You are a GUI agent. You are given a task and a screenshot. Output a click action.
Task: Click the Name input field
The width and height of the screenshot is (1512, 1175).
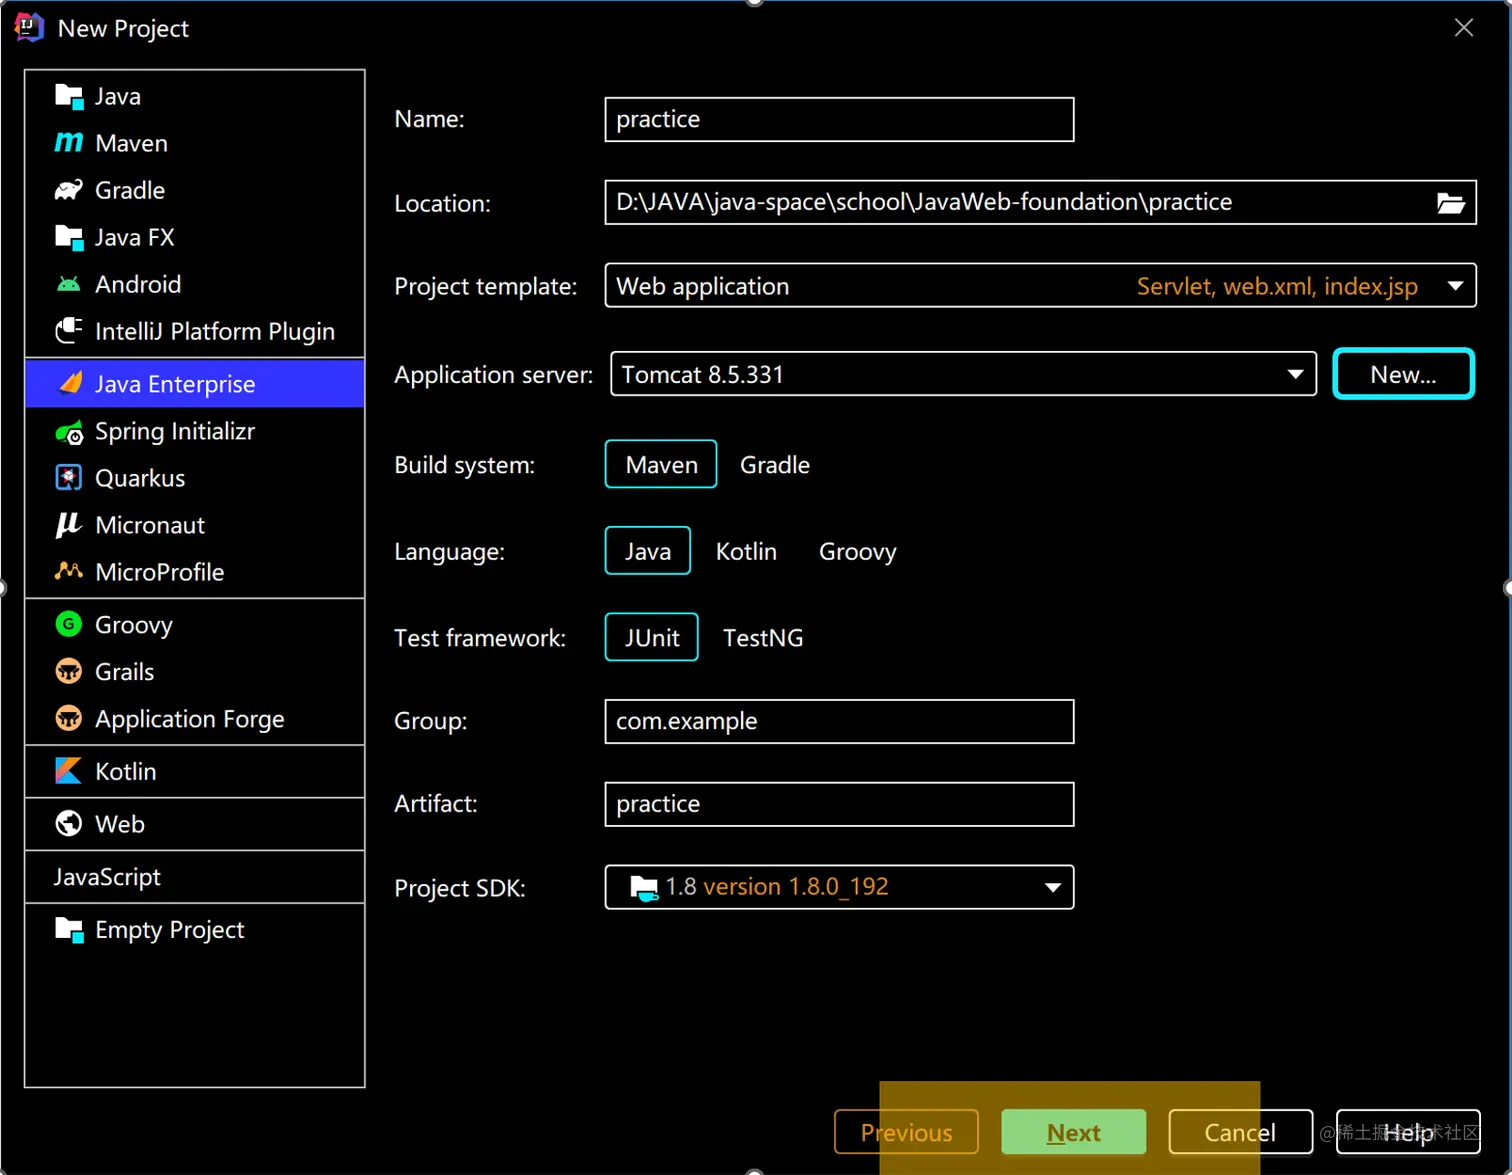pos(839,119)
